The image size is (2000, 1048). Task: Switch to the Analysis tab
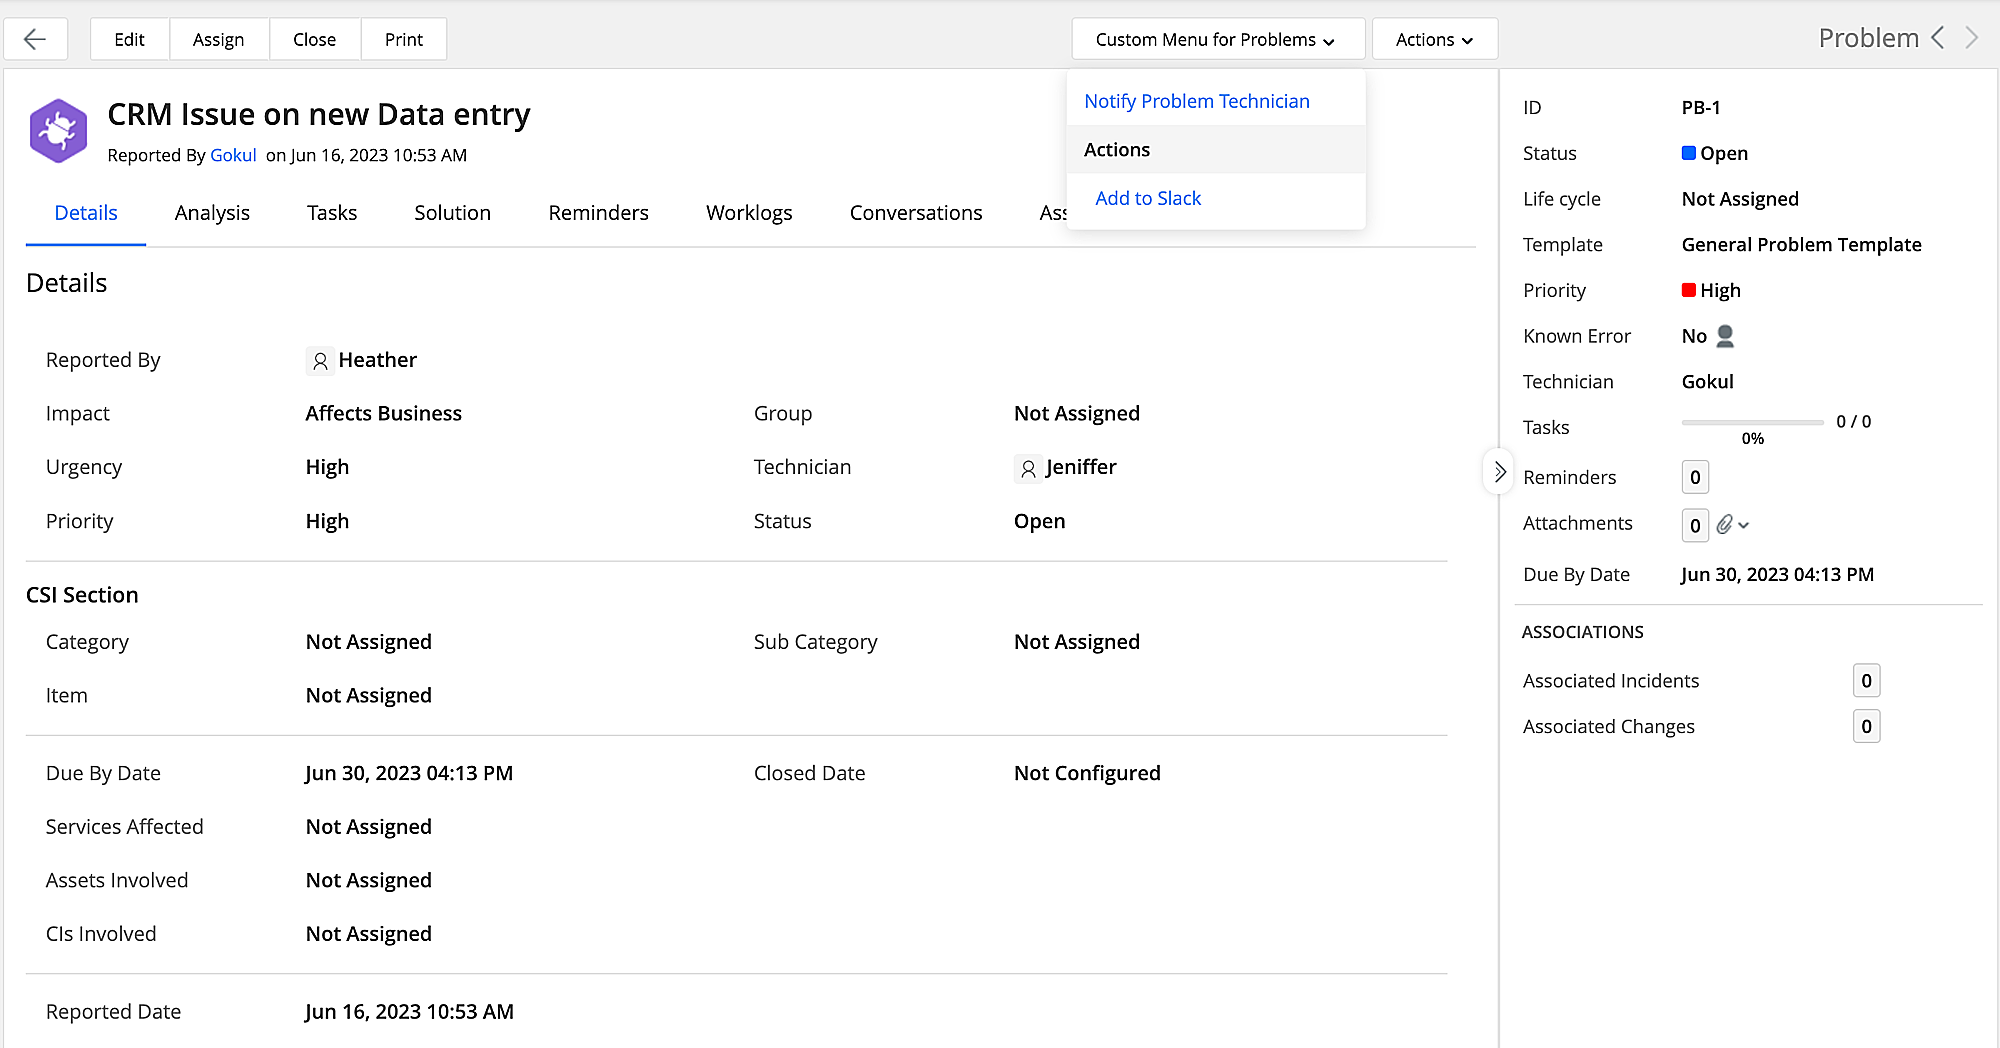(212, 212)
